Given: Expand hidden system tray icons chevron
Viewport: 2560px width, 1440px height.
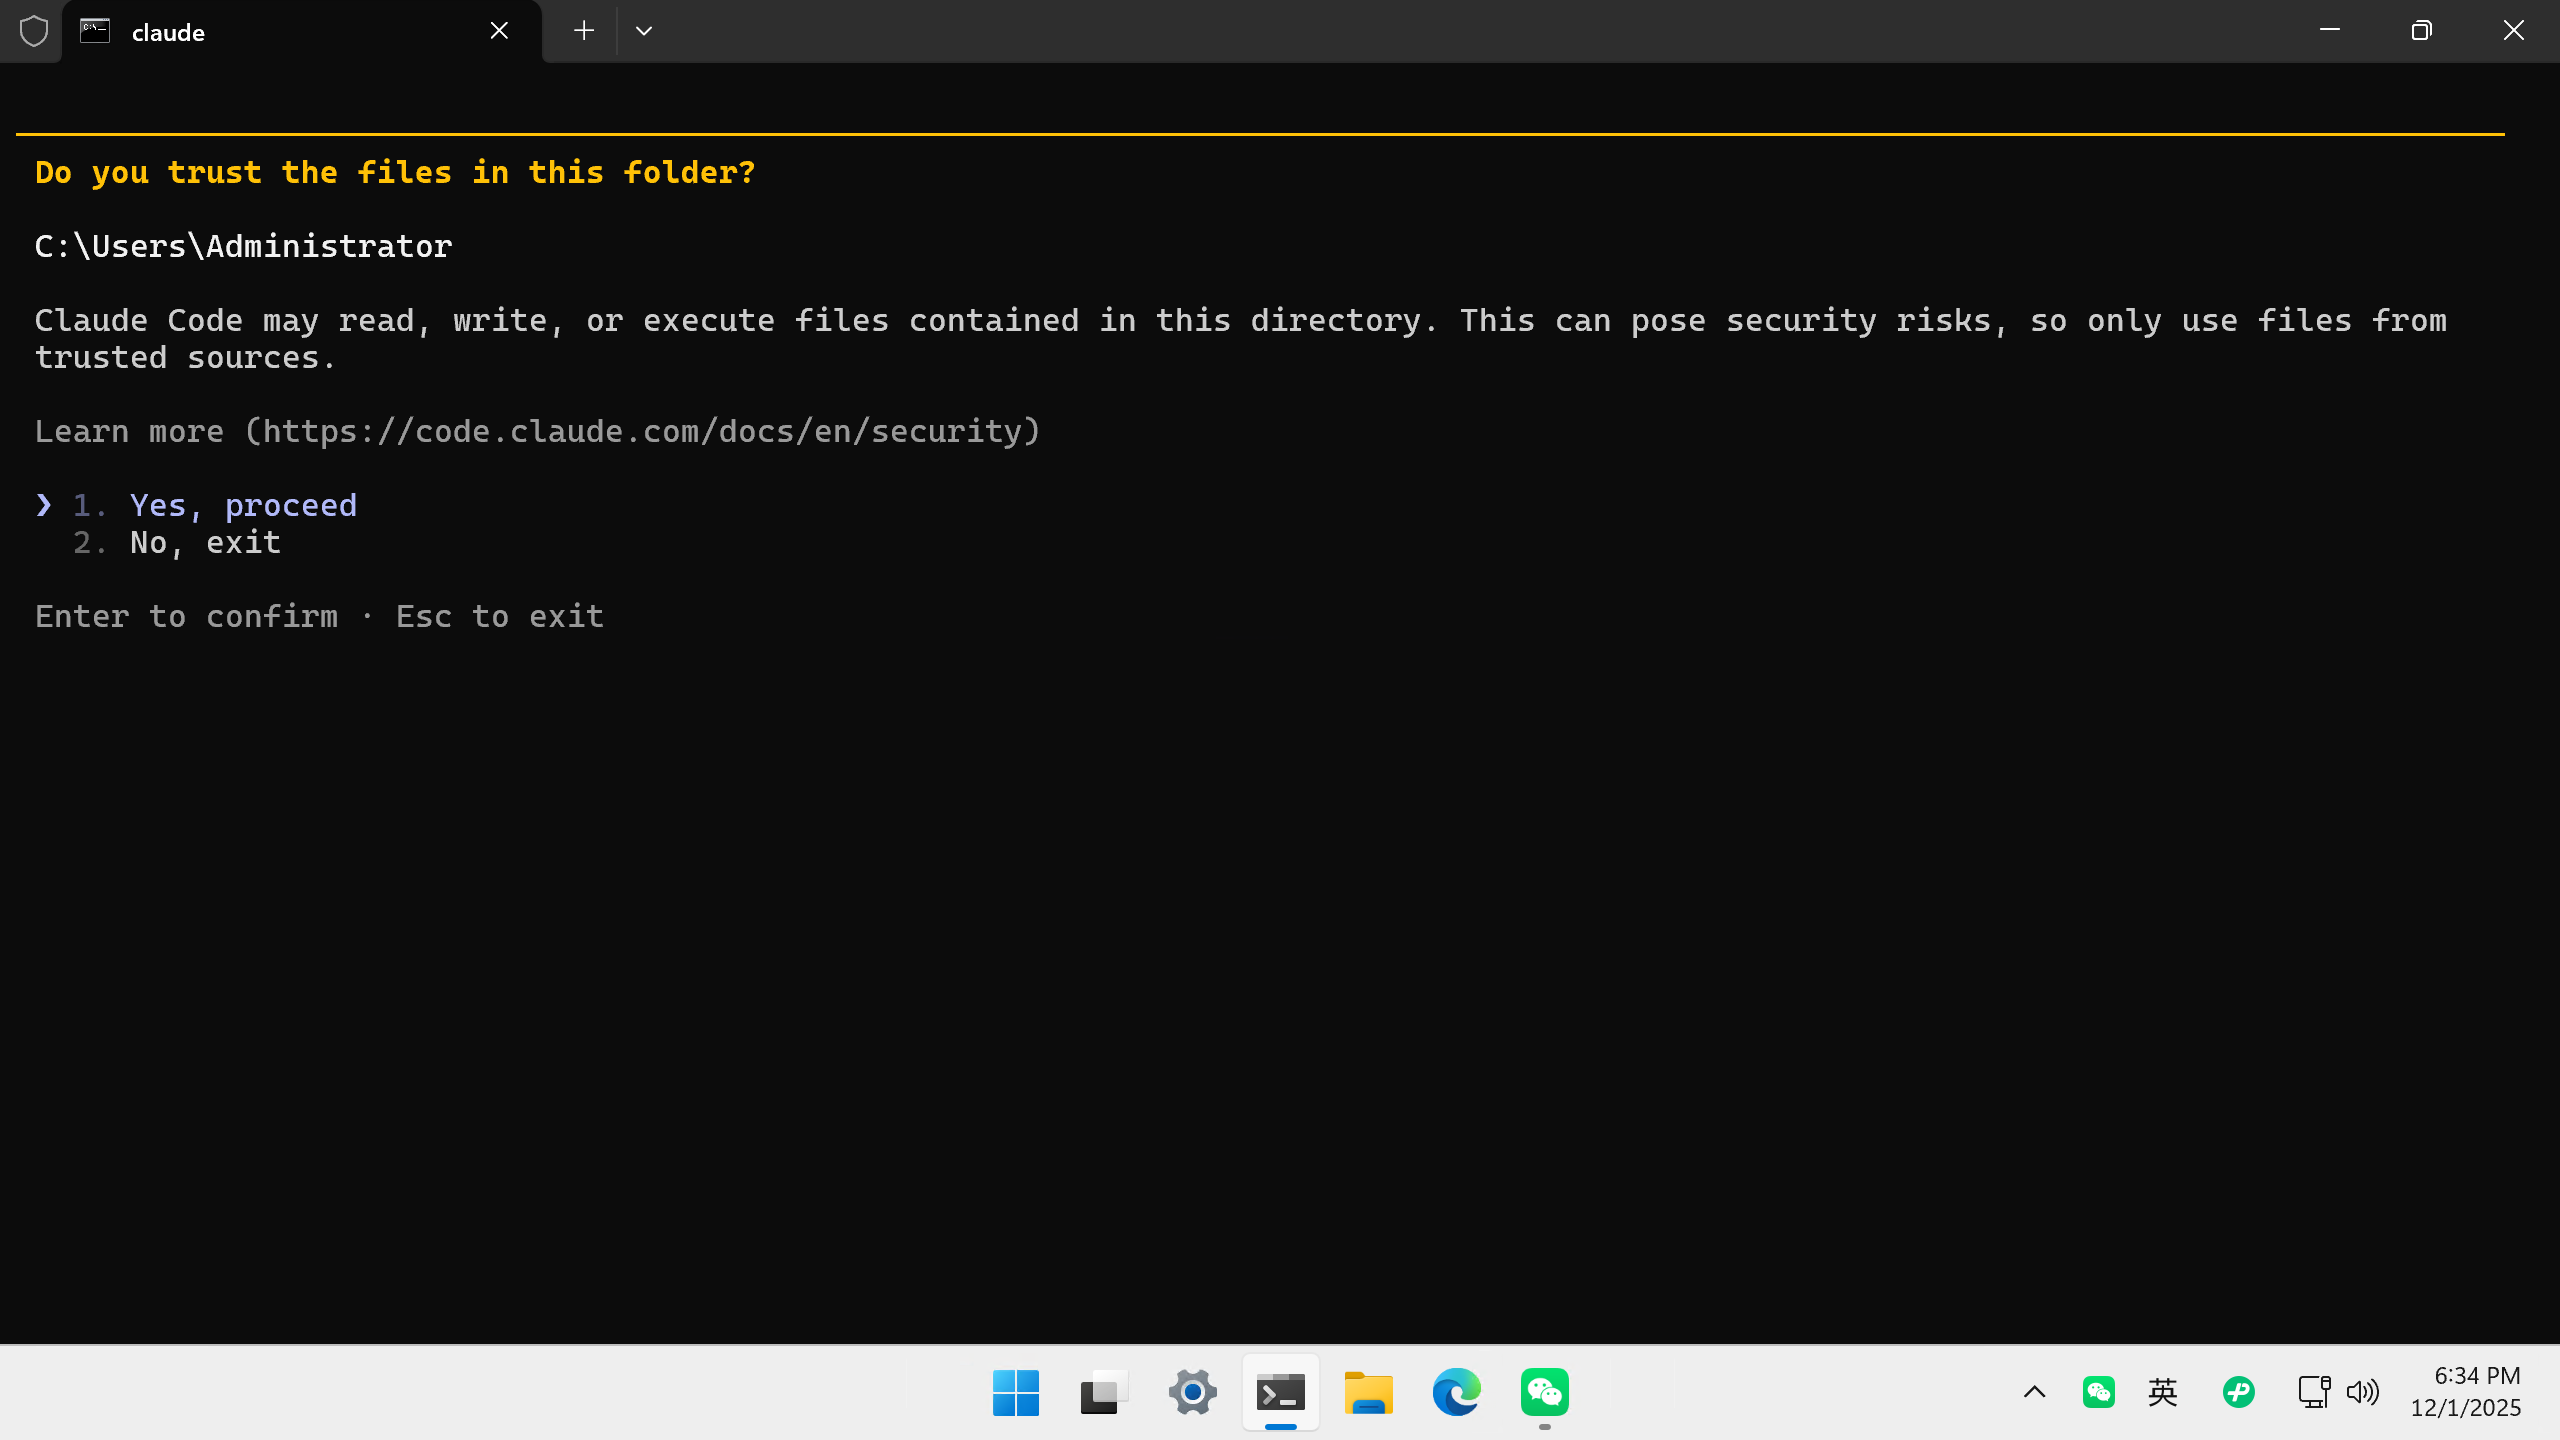Looking at the screenshot, I should pyautogui.click(x=2034, y=1392).
